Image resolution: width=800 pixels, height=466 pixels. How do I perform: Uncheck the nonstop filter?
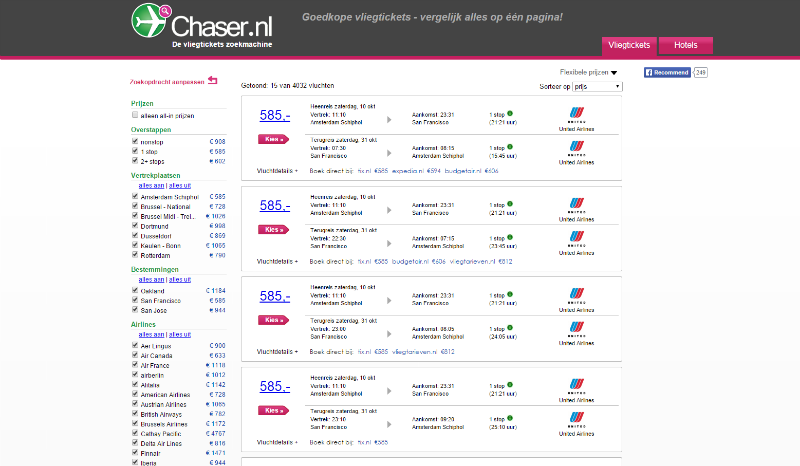(x=135, y=142)
